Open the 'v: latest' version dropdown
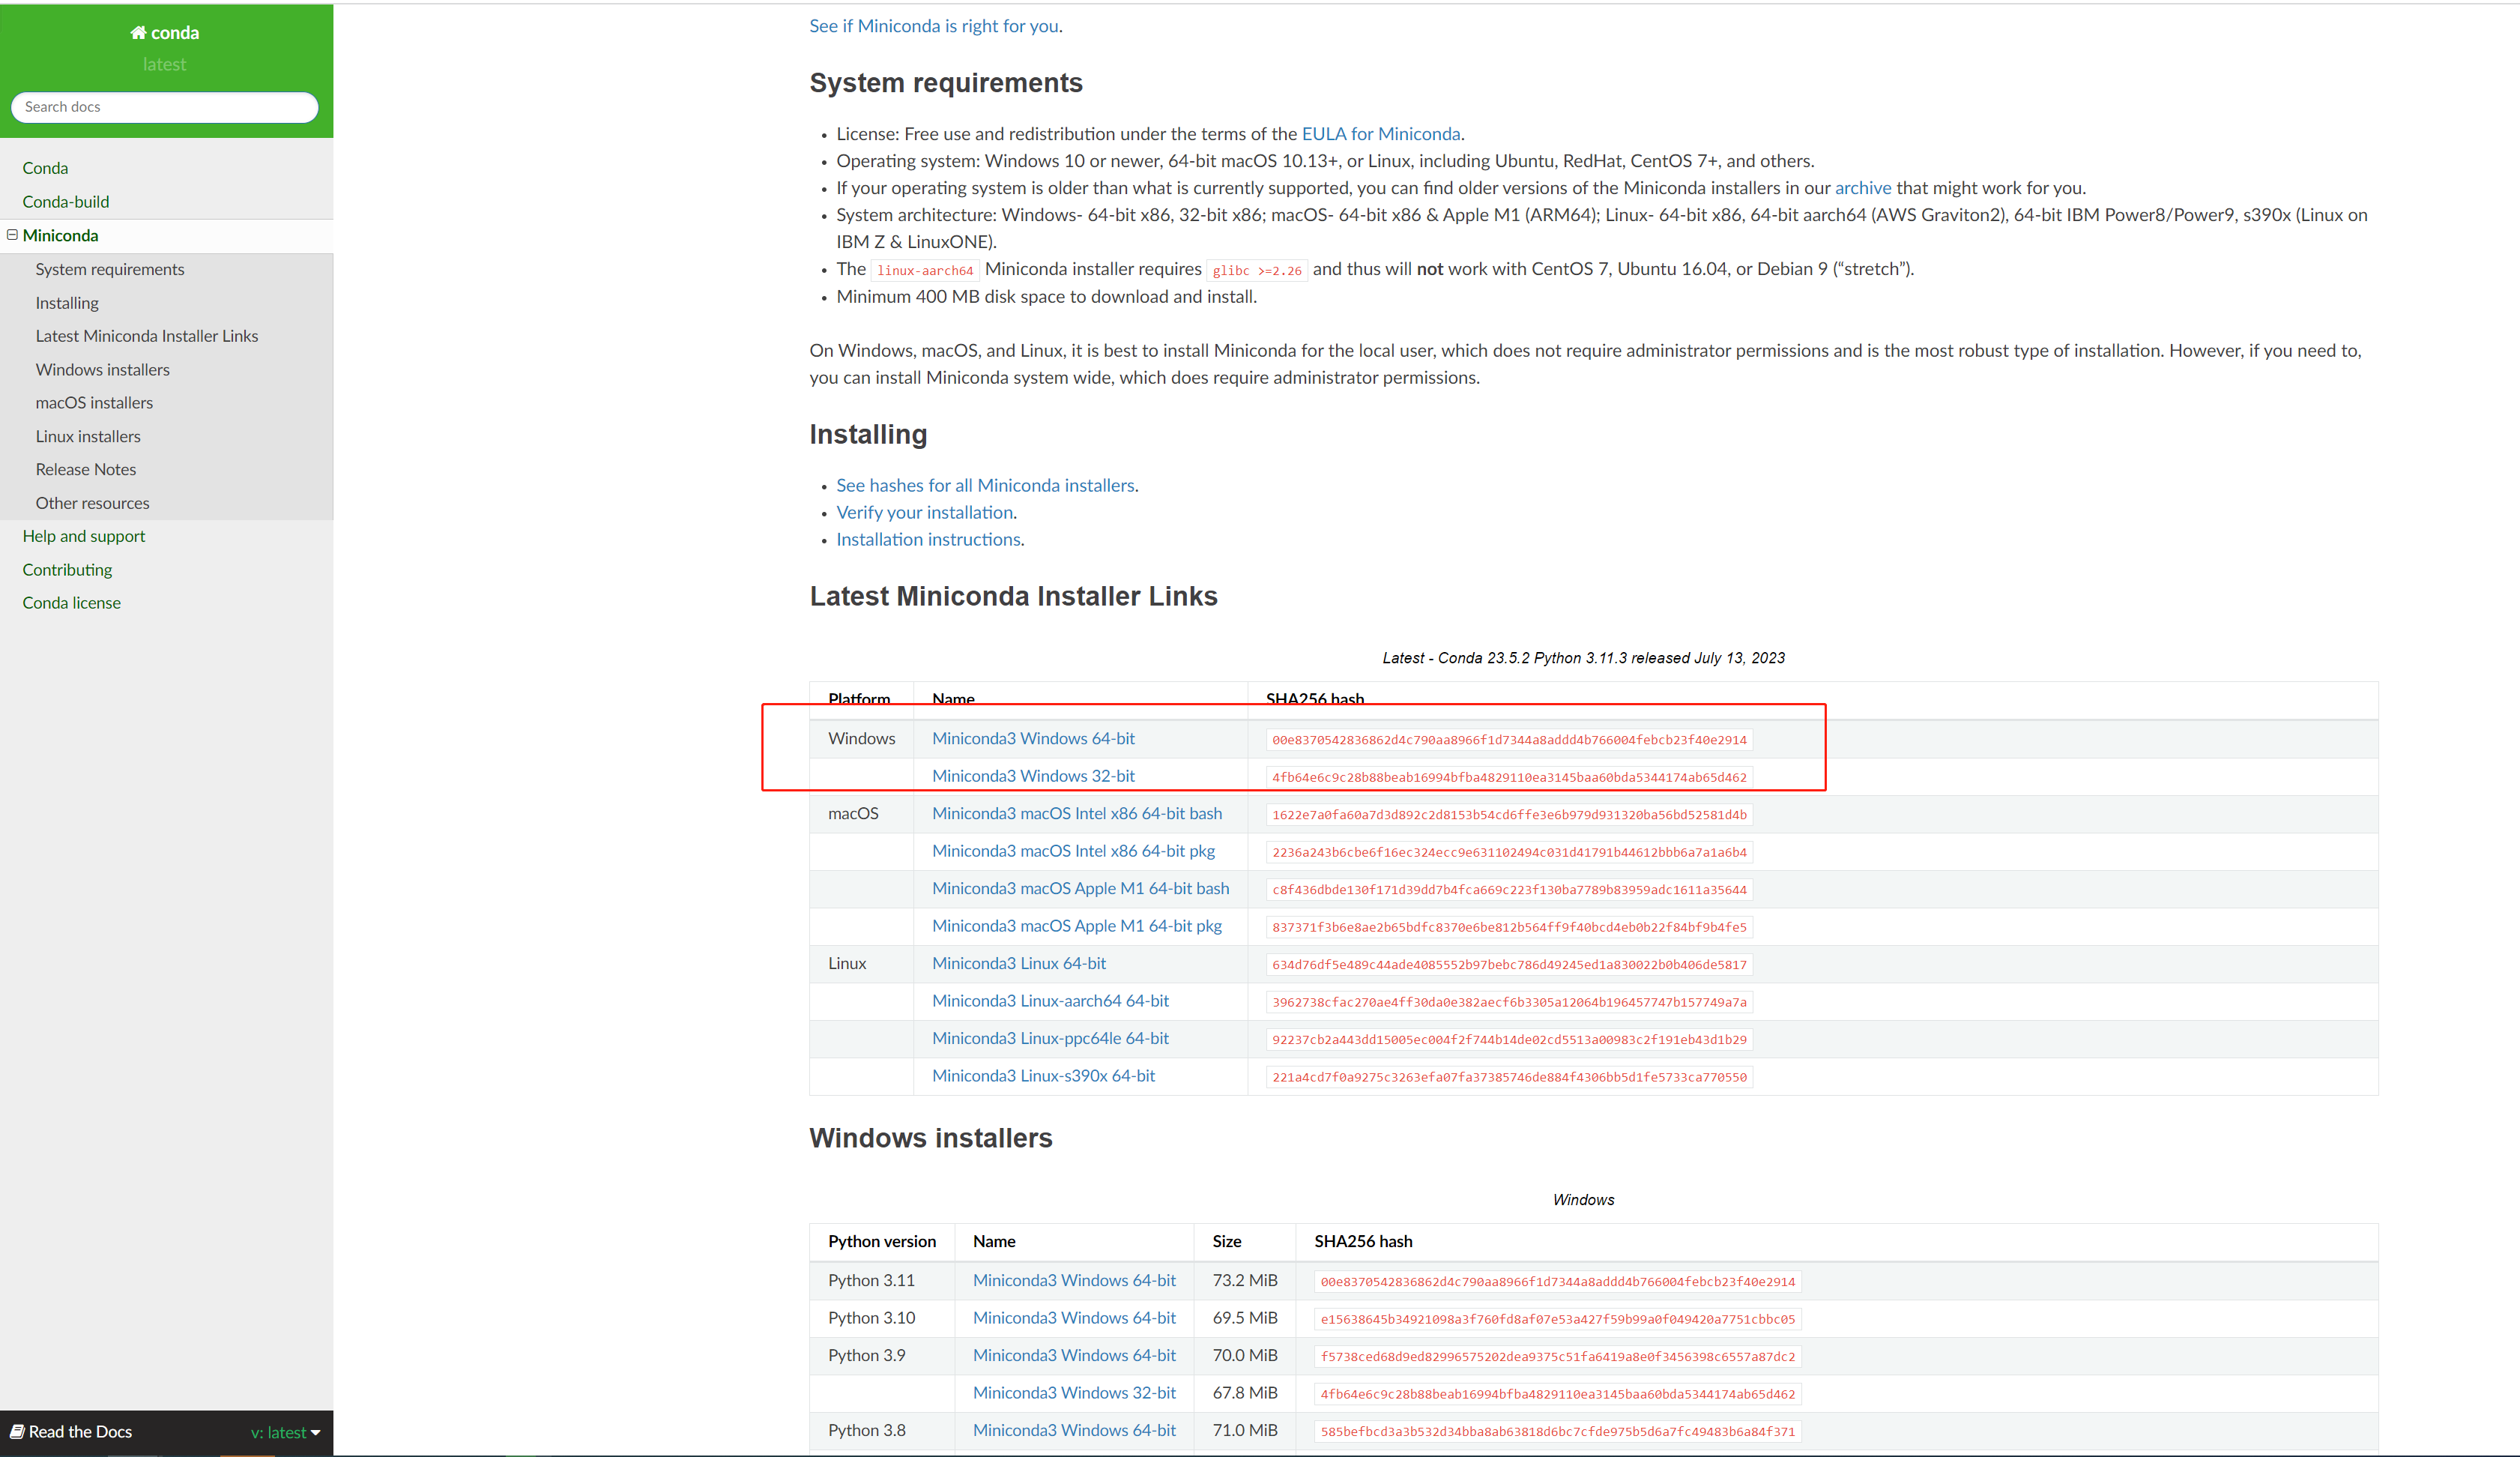Image resolution: width=2520 pixels, height=1457 pixels. click(x=285, y=1433)
